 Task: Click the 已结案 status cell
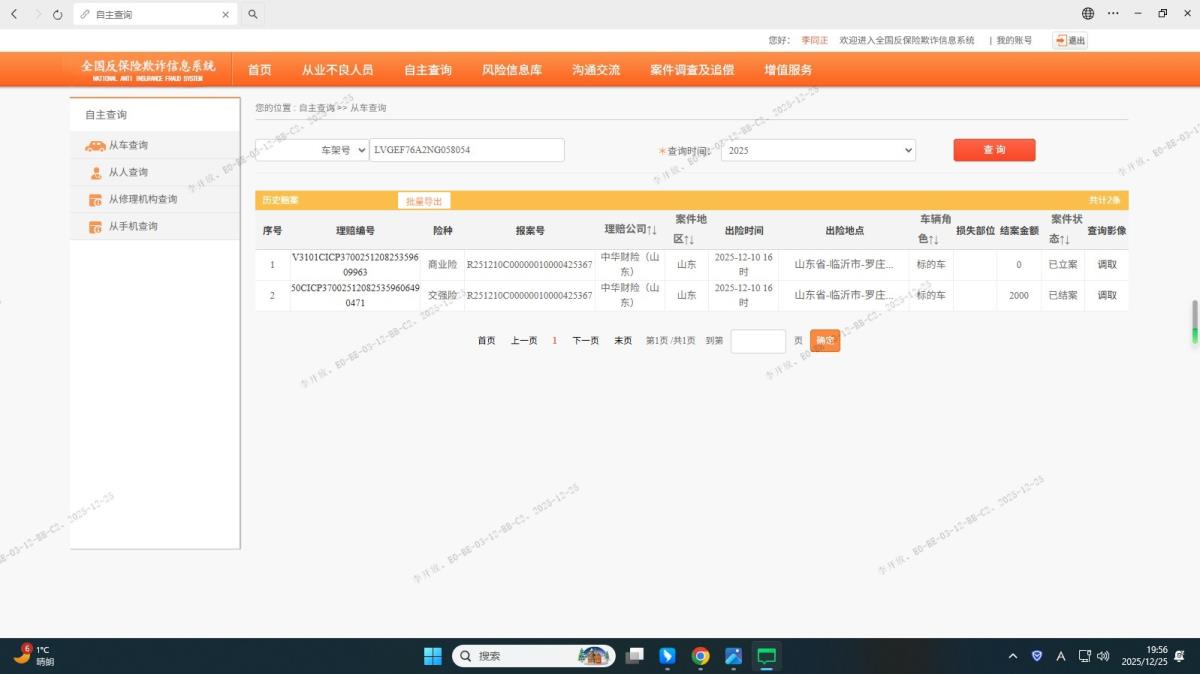pos(1063,296)
